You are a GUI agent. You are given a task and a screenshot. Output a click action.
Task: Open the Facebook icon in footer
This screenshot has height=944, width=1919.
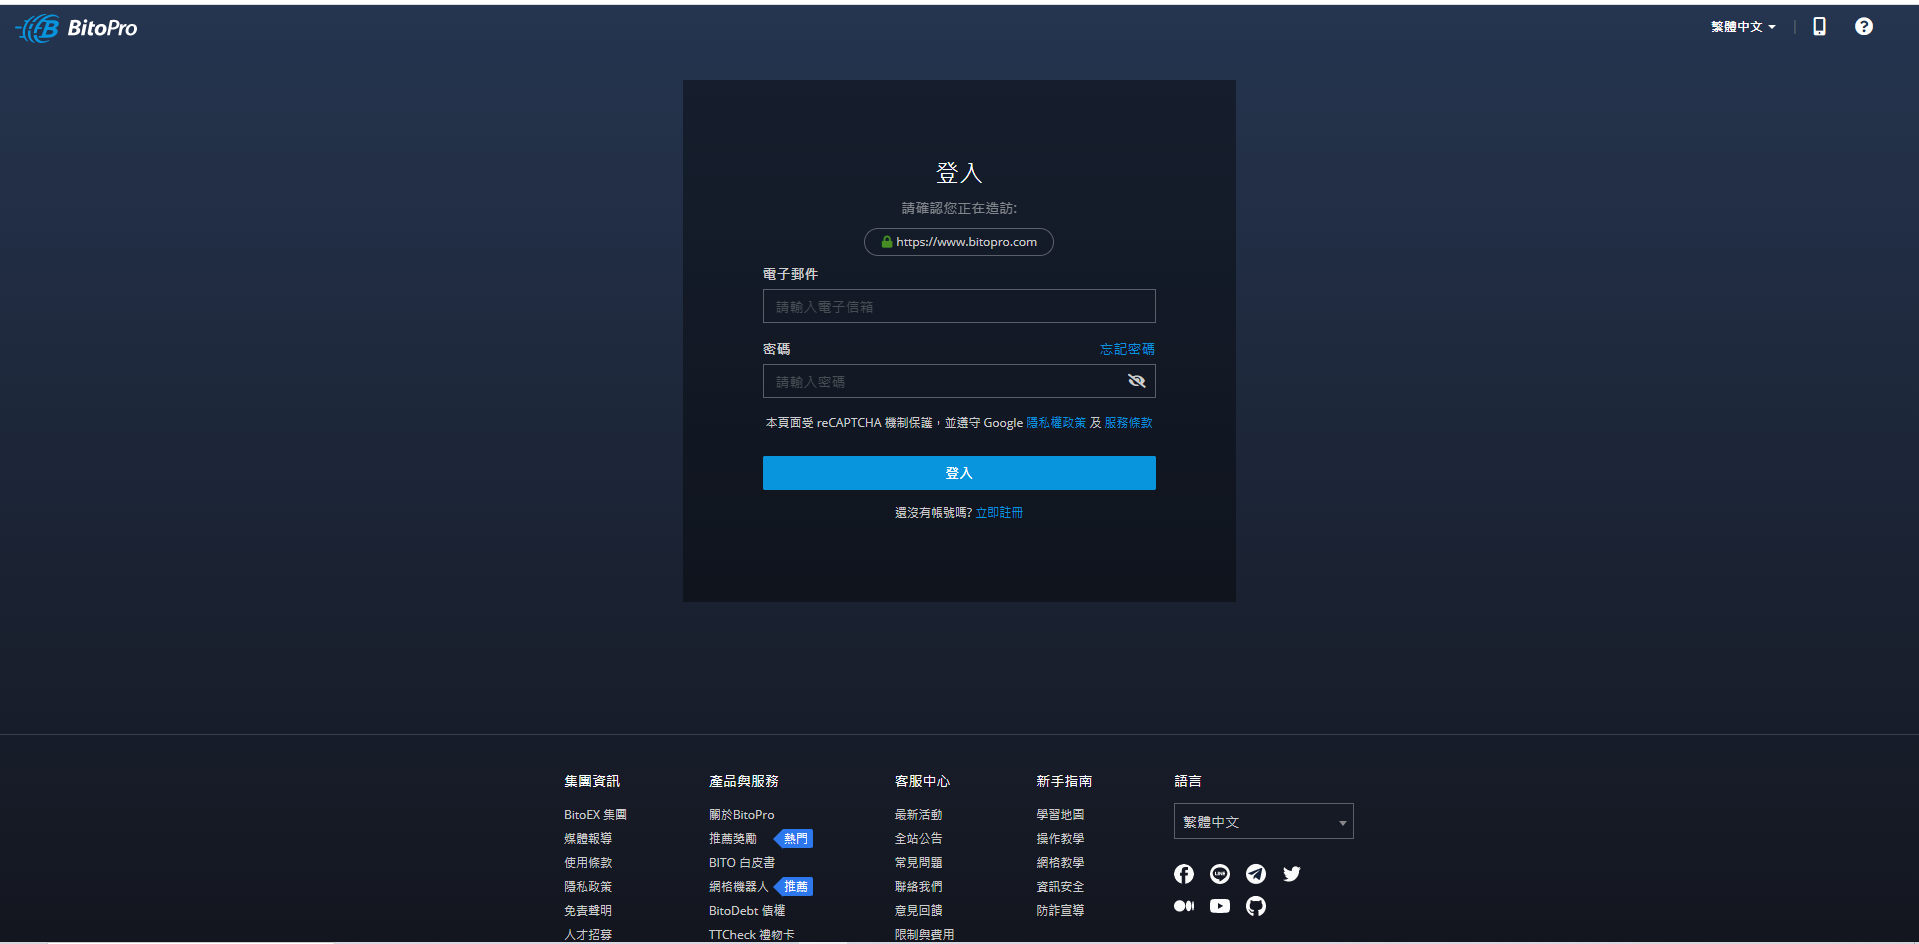pos(1184,874)
